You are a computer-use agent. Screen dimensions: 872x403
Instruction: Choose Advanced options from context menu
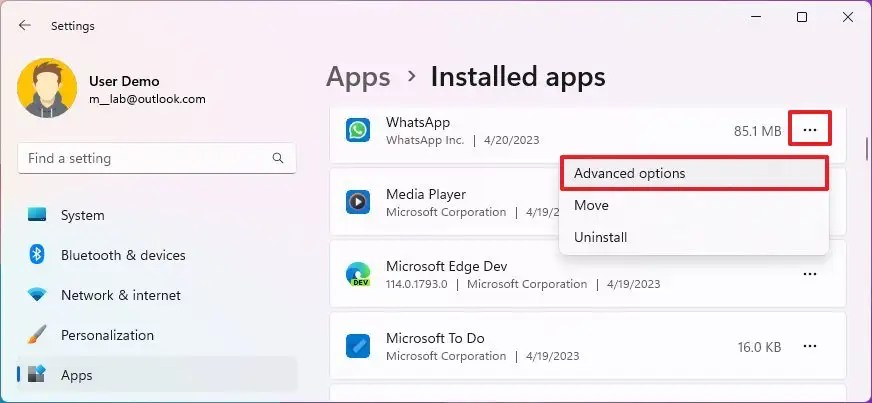(x=693, y=173)
